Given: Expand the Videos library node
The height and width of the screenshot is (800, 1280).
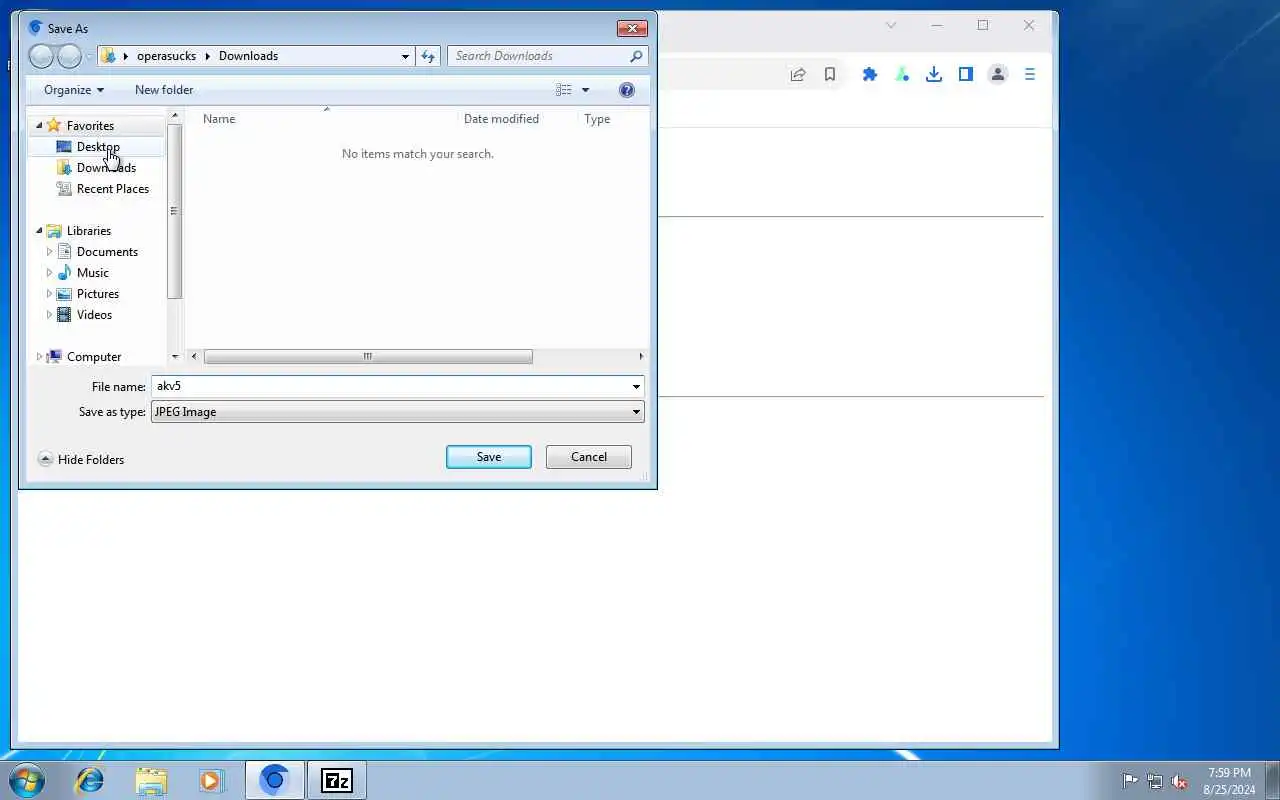Looking at the screenshot, I should tap(50, 315).
